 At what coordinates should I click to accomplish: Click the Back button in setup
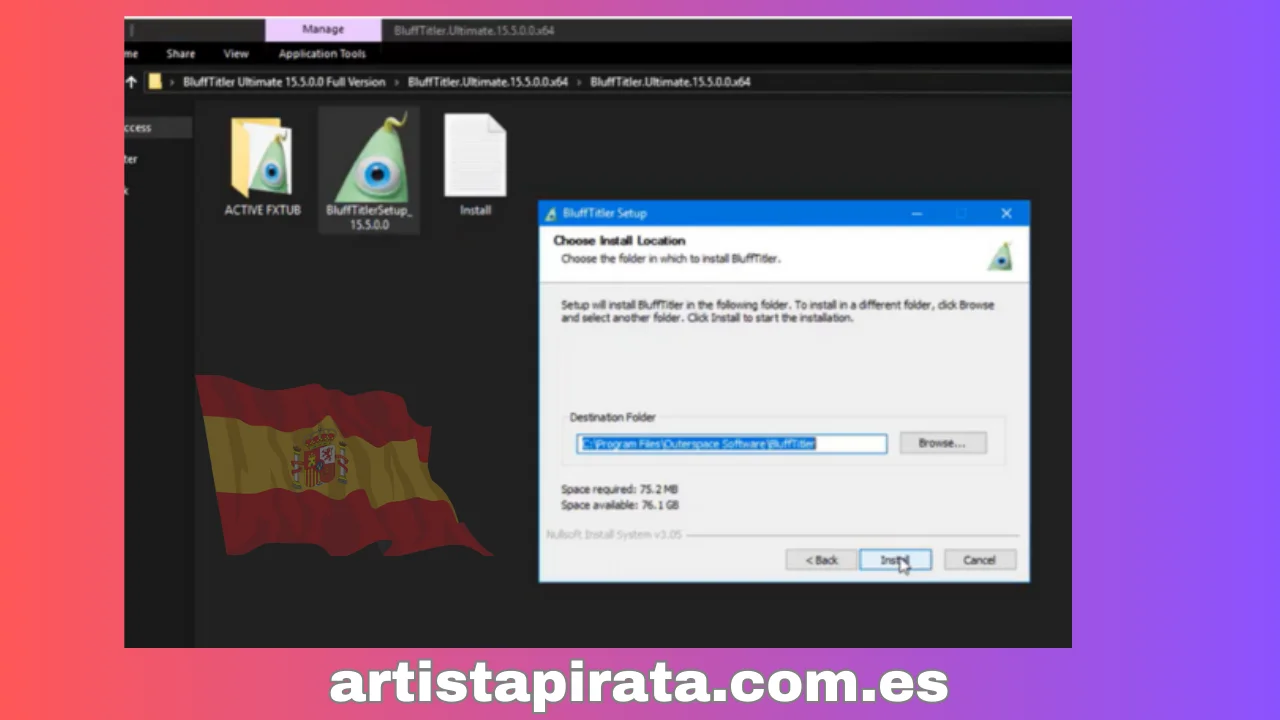821,560
